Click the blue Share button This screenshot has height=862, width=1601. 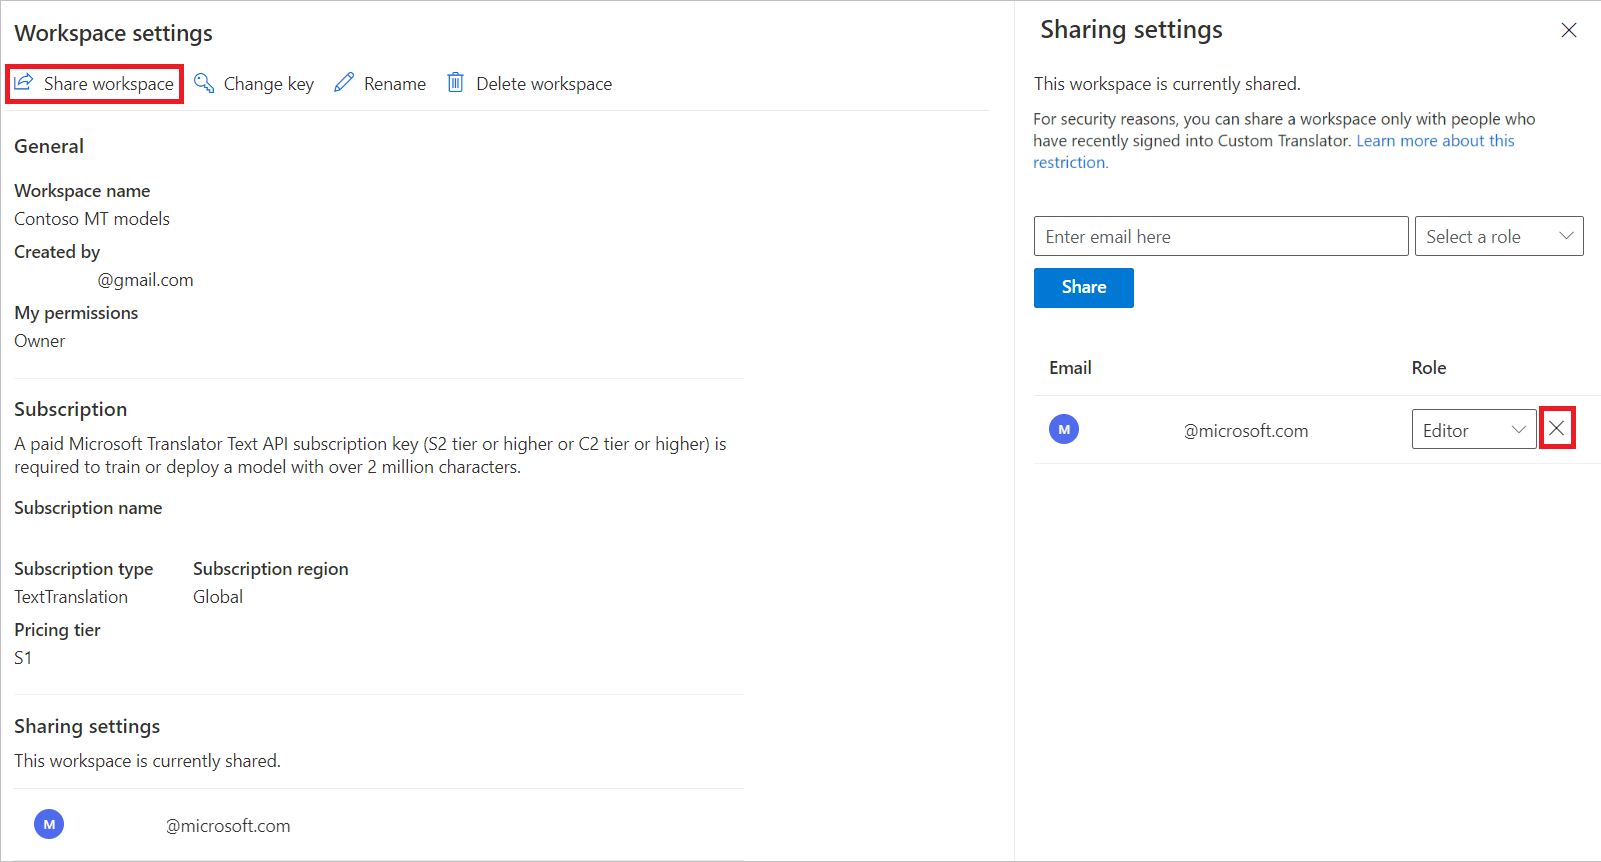(1084, 288)
